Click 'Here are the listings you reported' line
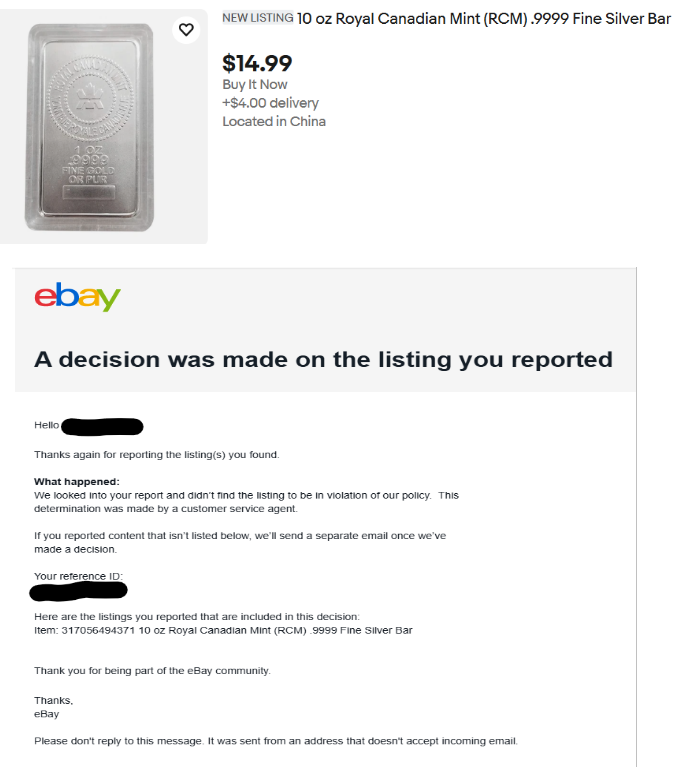The image size is (681, 767). [x=197, y=617]
